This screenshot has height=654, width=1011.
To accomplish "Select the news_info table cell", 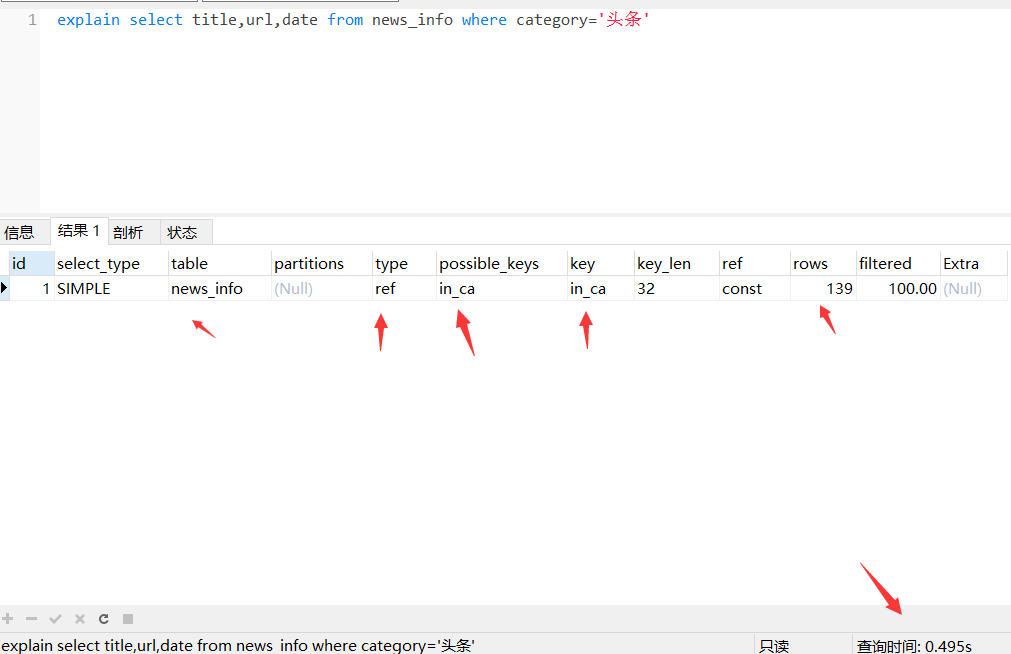I will 220,288.
